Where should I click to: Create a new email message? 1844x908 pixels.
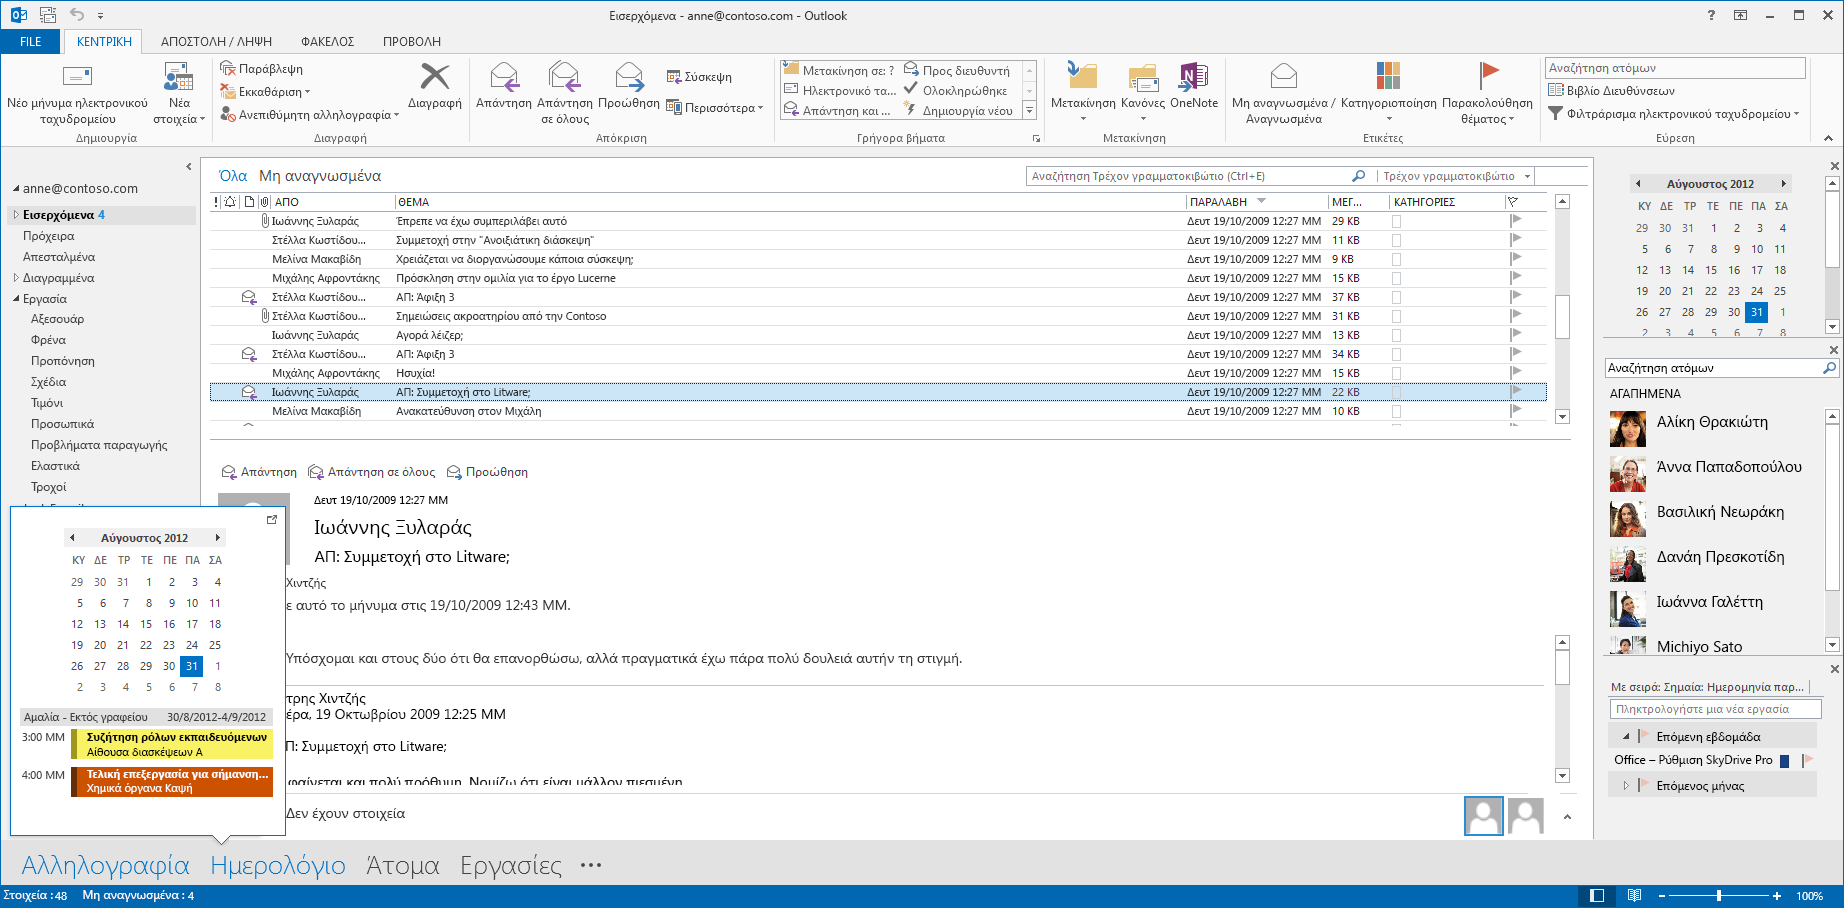click(x=77, y=93)
